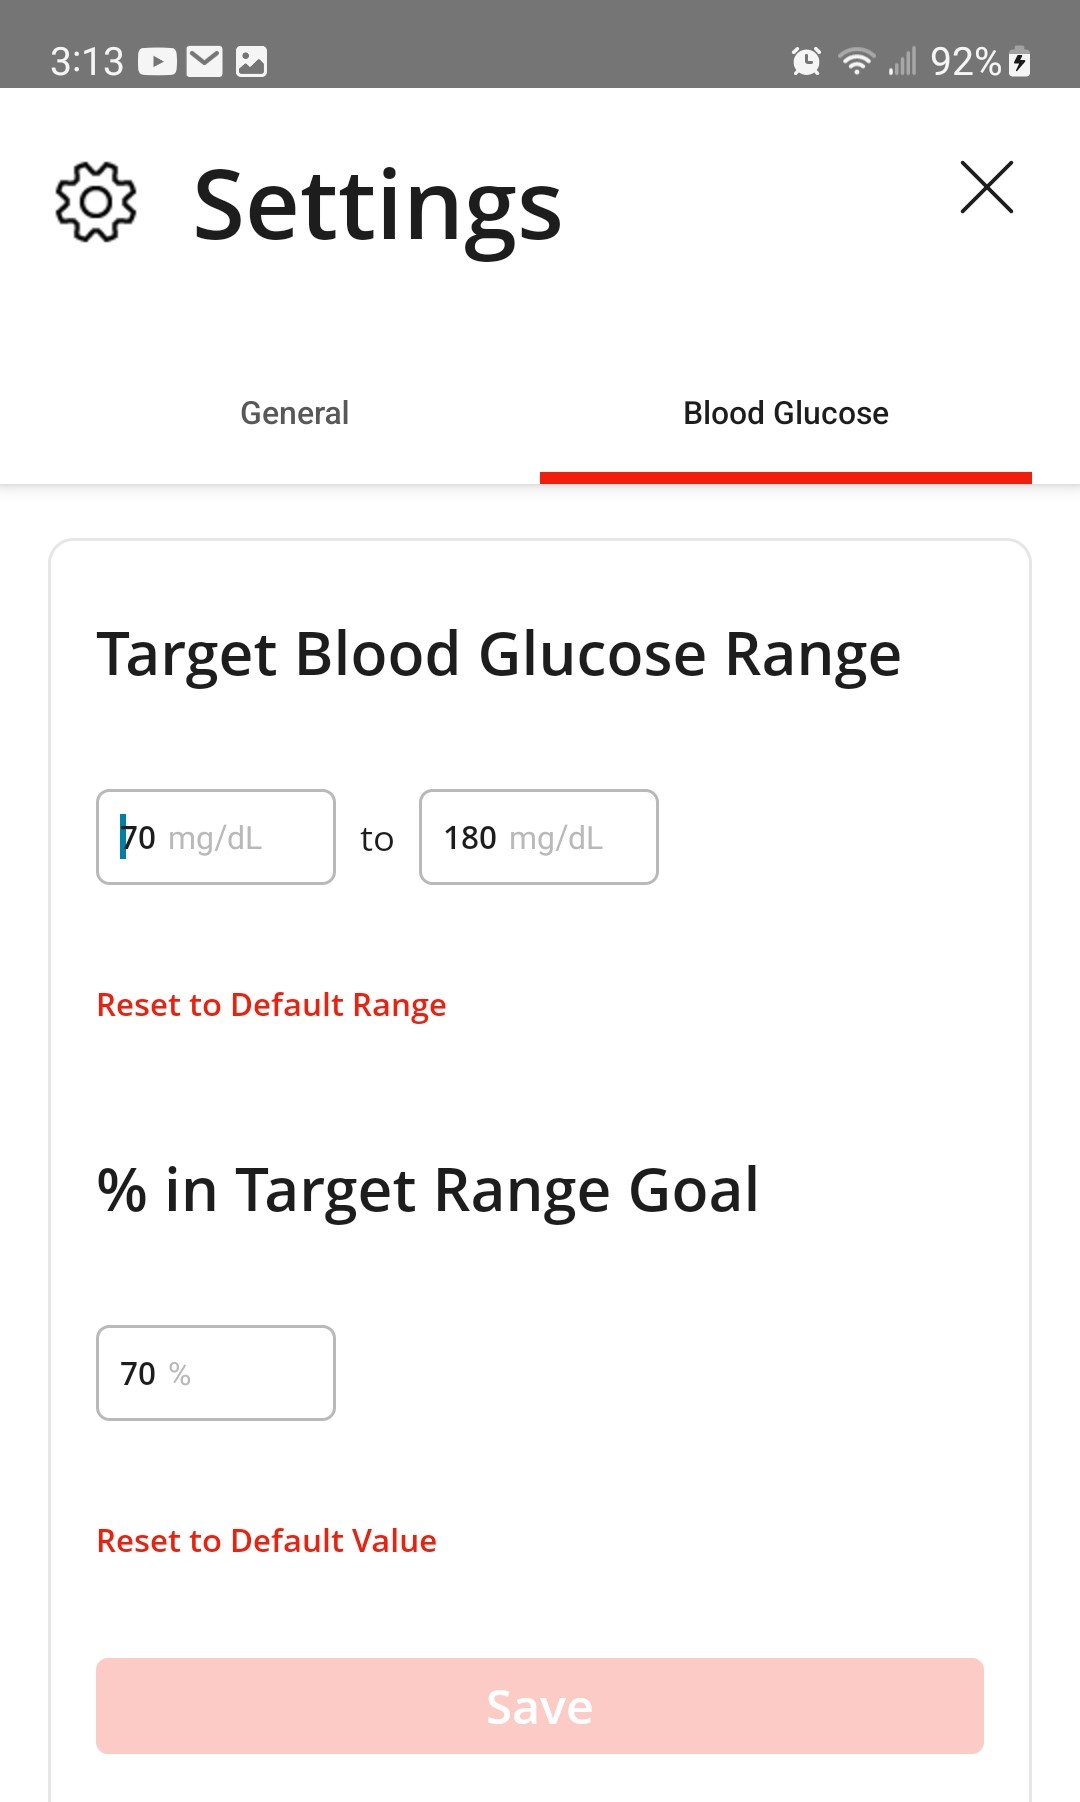Tap the battery charging icon

pos(1019,62)
